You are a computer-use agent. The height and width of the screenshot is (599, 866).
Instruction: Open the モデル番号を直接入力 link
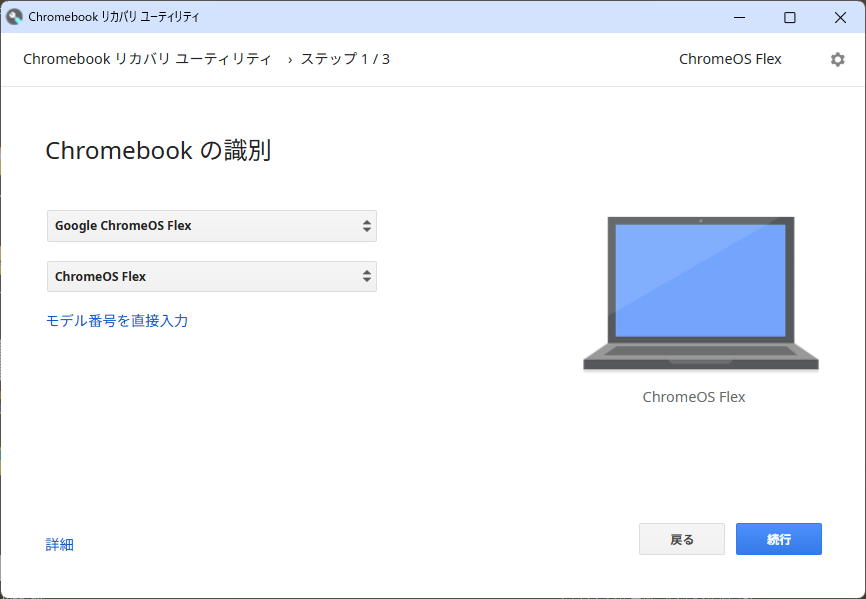(x=118, y=321)
